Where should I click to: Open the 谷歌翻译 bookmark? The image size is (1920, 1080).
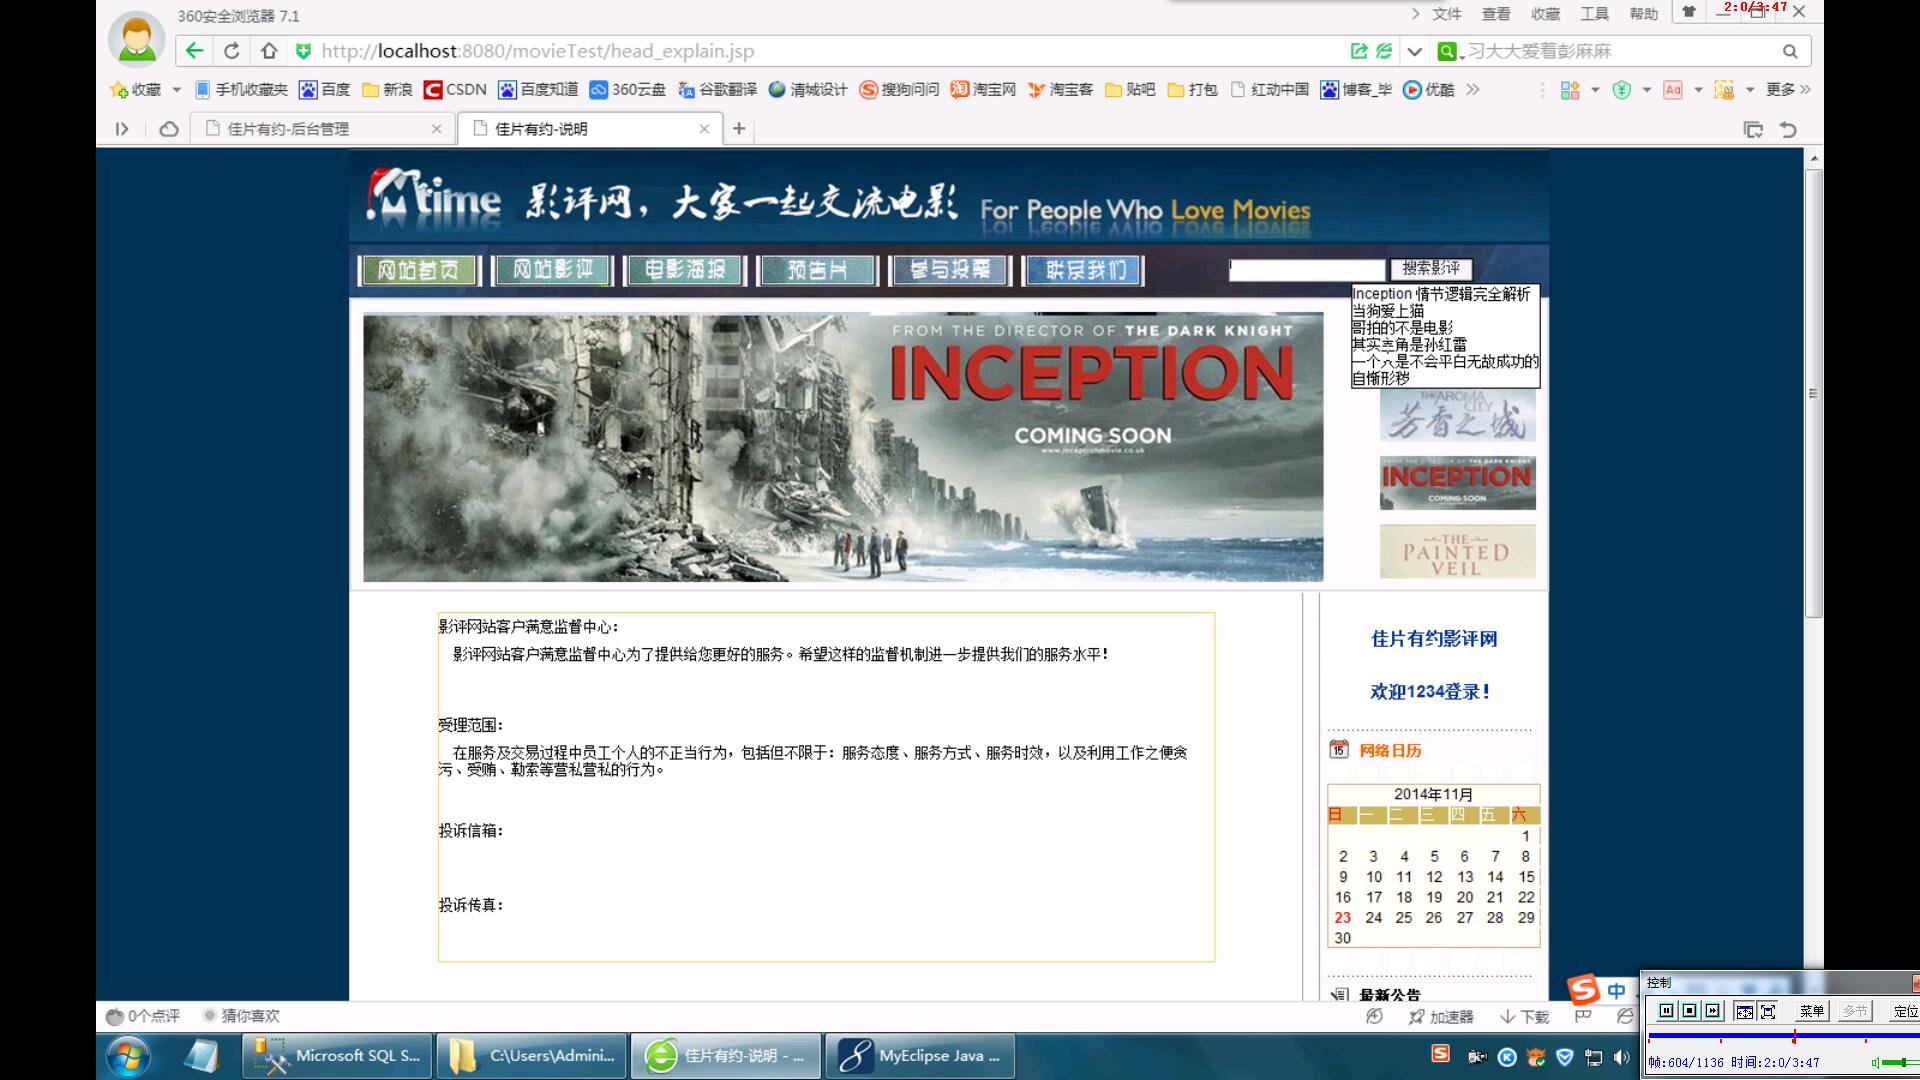[x=717, y=90]
